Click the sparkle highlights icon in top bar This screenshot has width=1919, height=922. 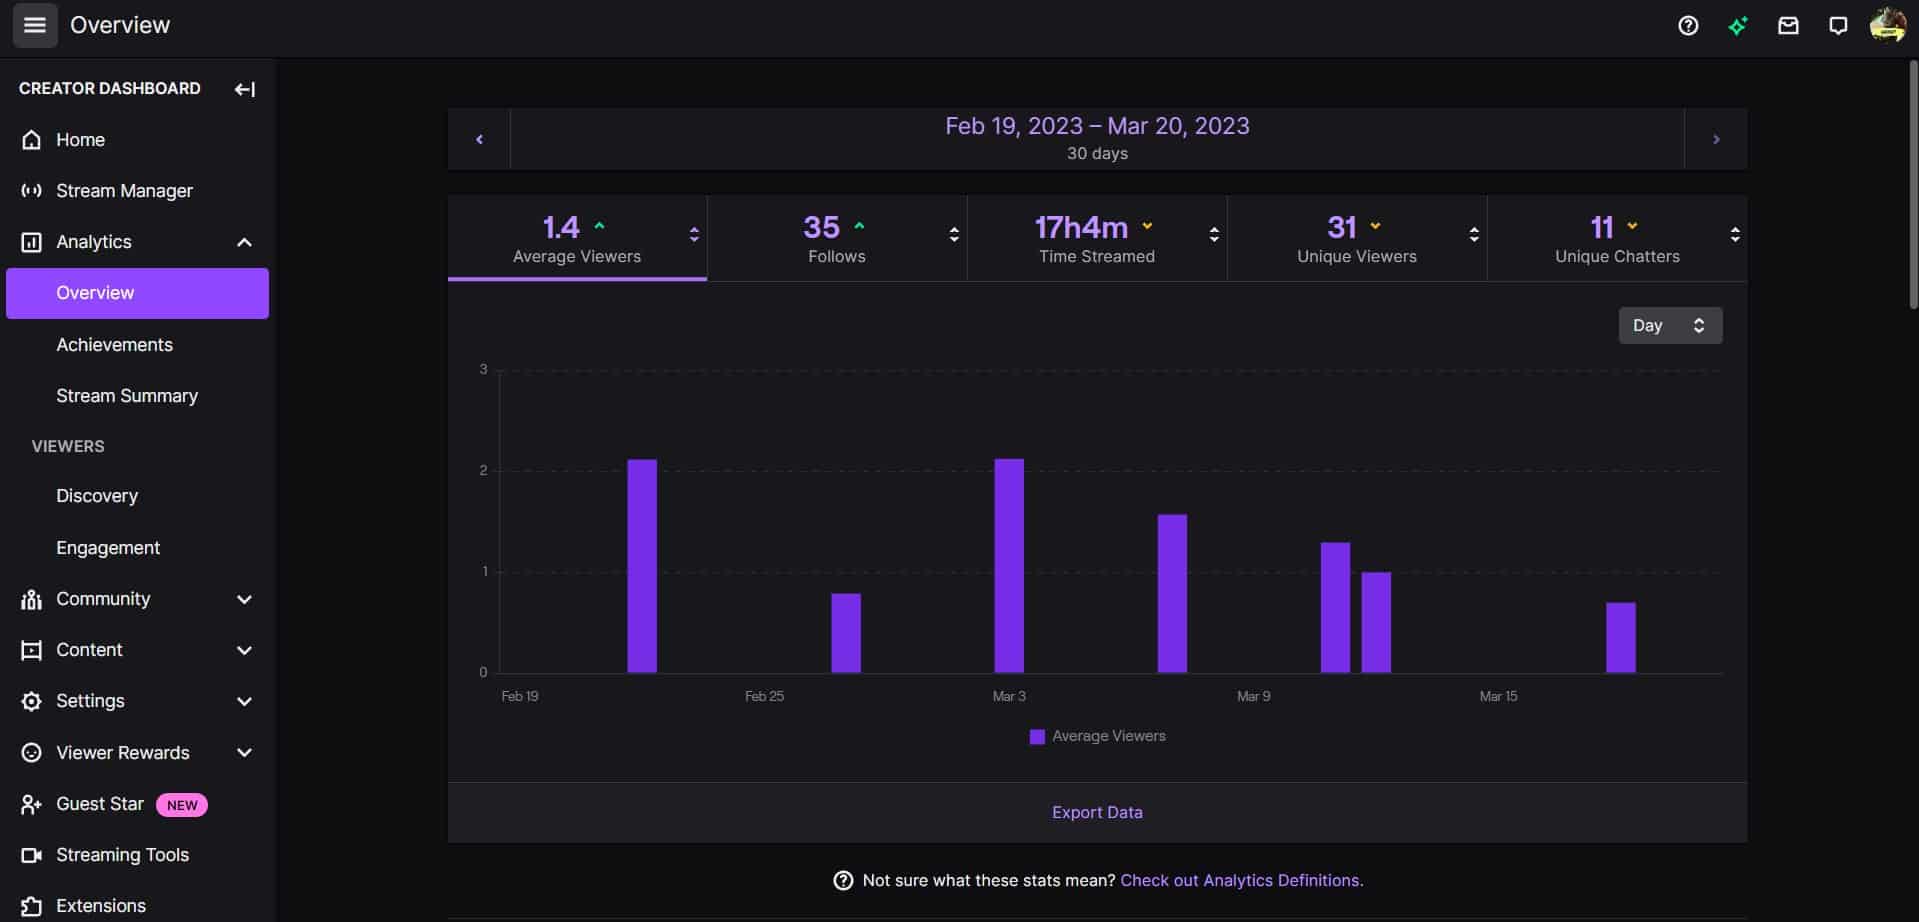[1738, 25]
